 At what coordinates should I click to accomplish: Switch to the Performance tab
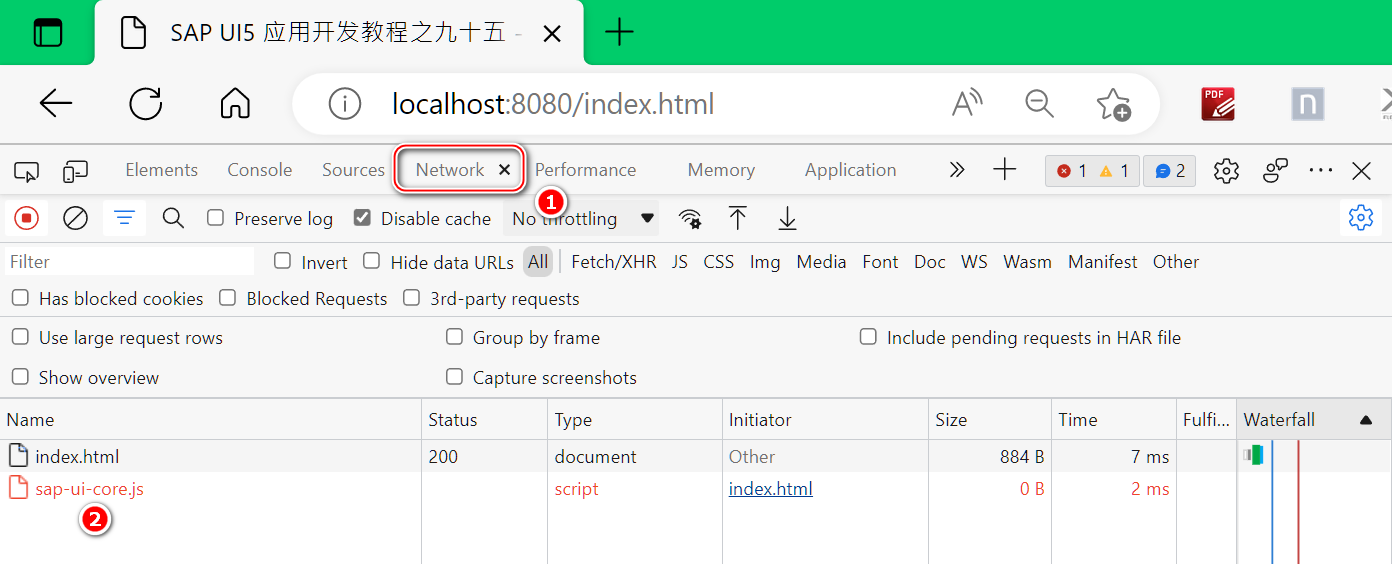point(585,170)
